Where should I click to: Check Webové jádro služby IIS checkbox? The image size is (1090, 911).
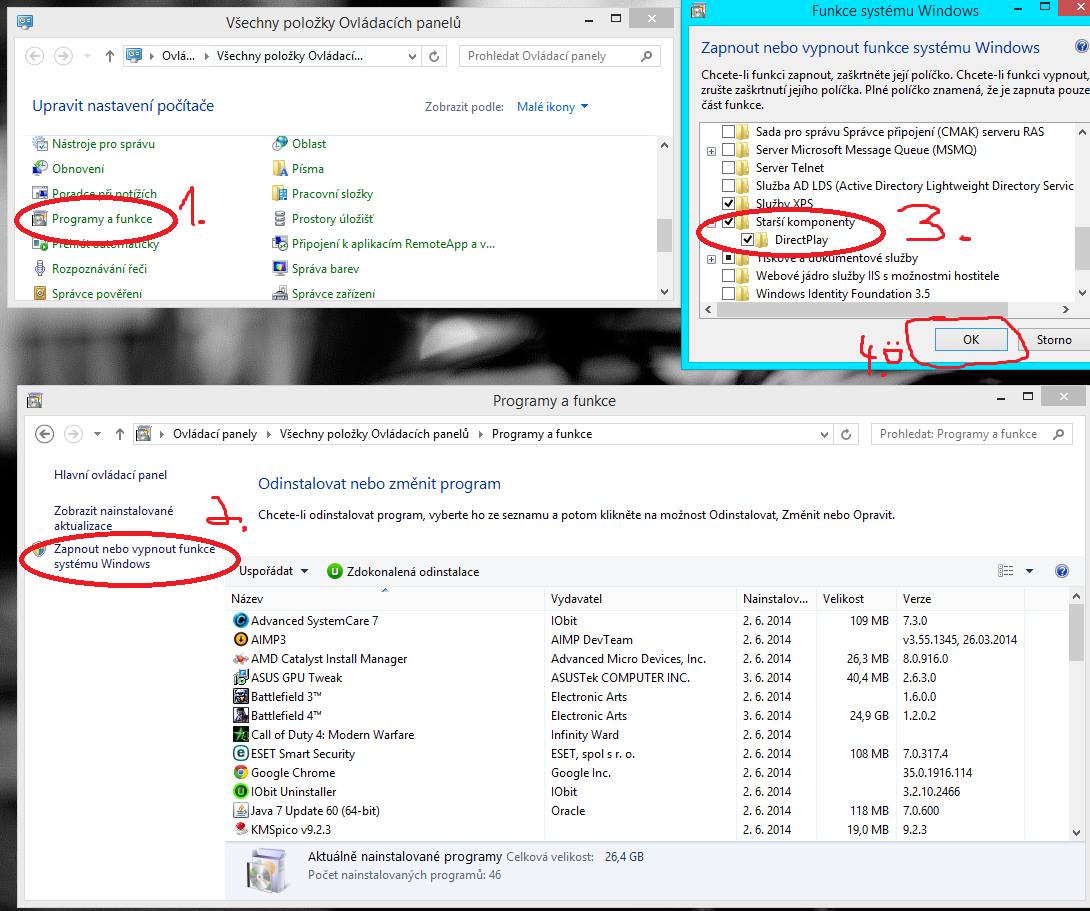point(728,276)
